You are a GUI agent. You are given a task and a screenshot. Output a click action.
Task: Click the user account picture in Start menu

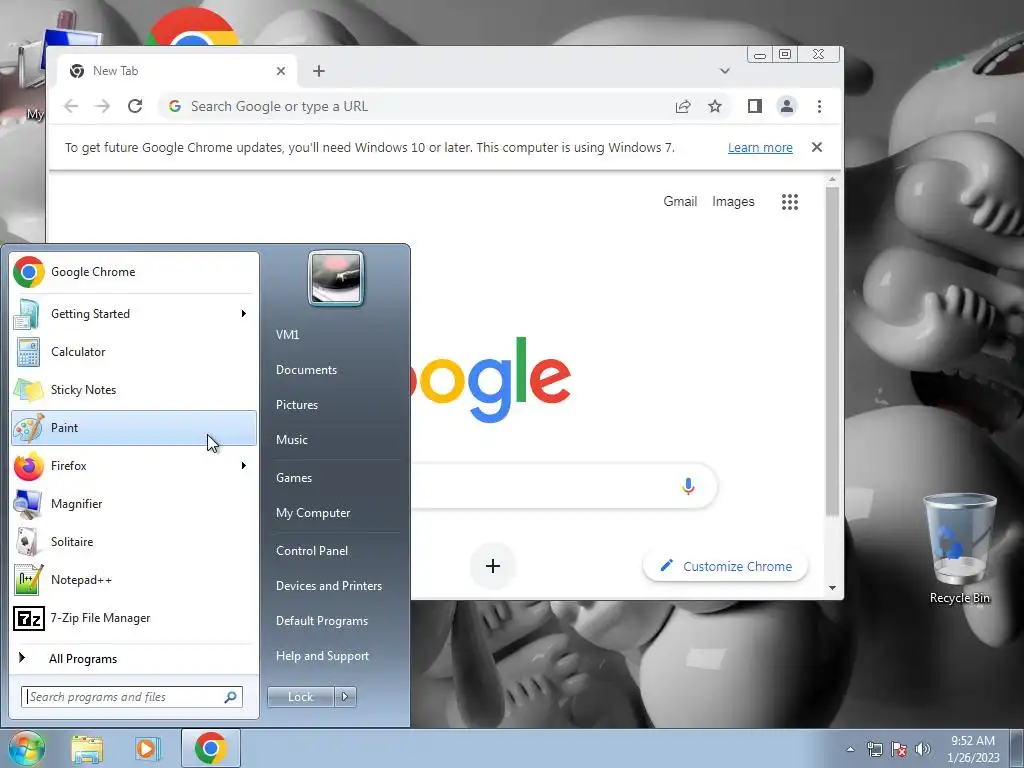[x=336, y=278]
